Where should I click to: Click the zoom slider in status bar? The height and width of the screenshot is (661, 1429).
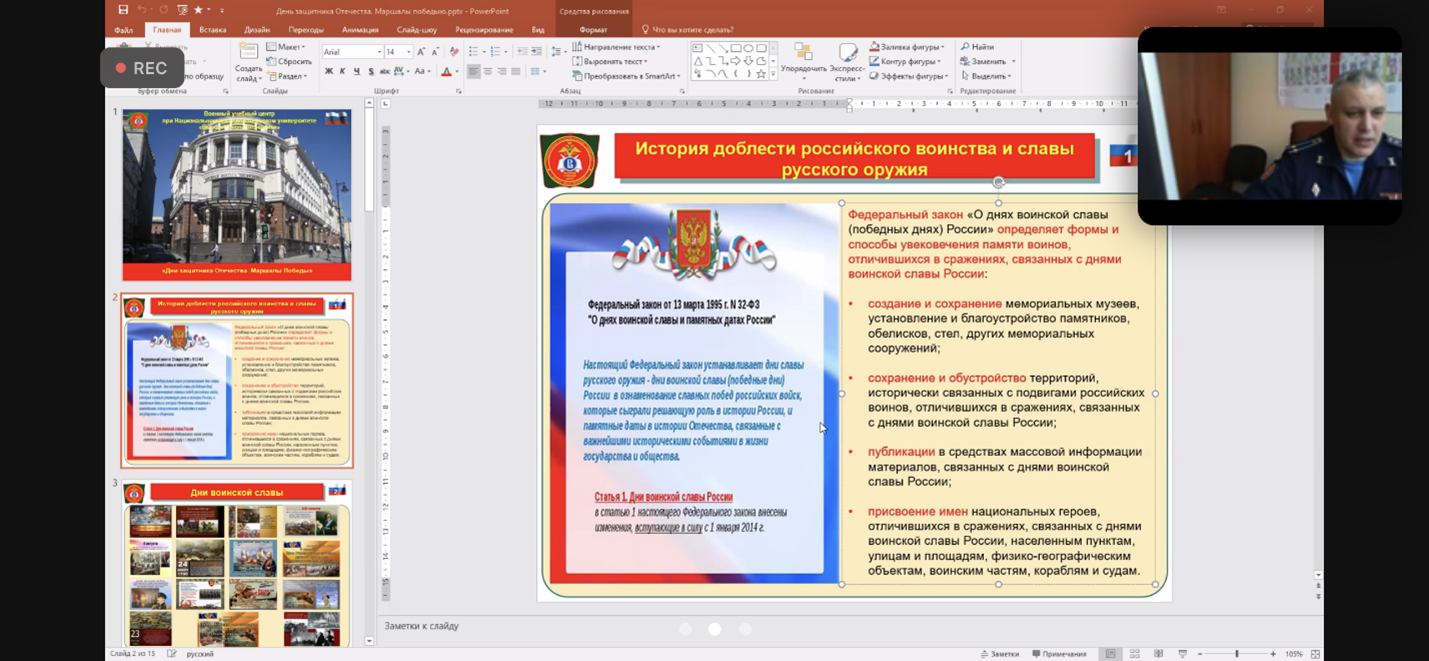tap(1236, 654)
